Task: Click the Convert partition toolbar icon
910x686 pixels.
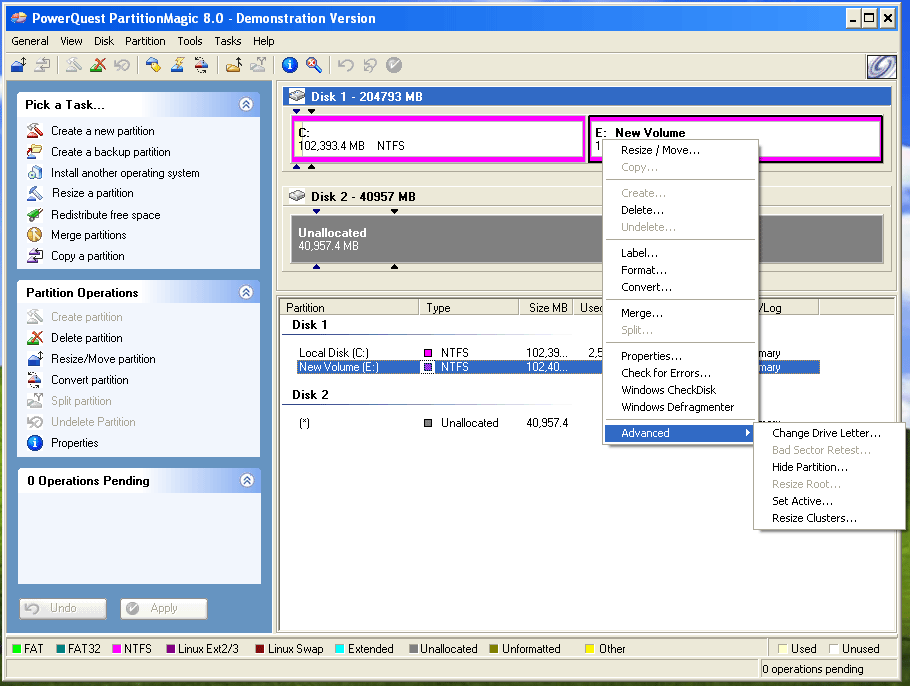Action: tap(201, 65)
